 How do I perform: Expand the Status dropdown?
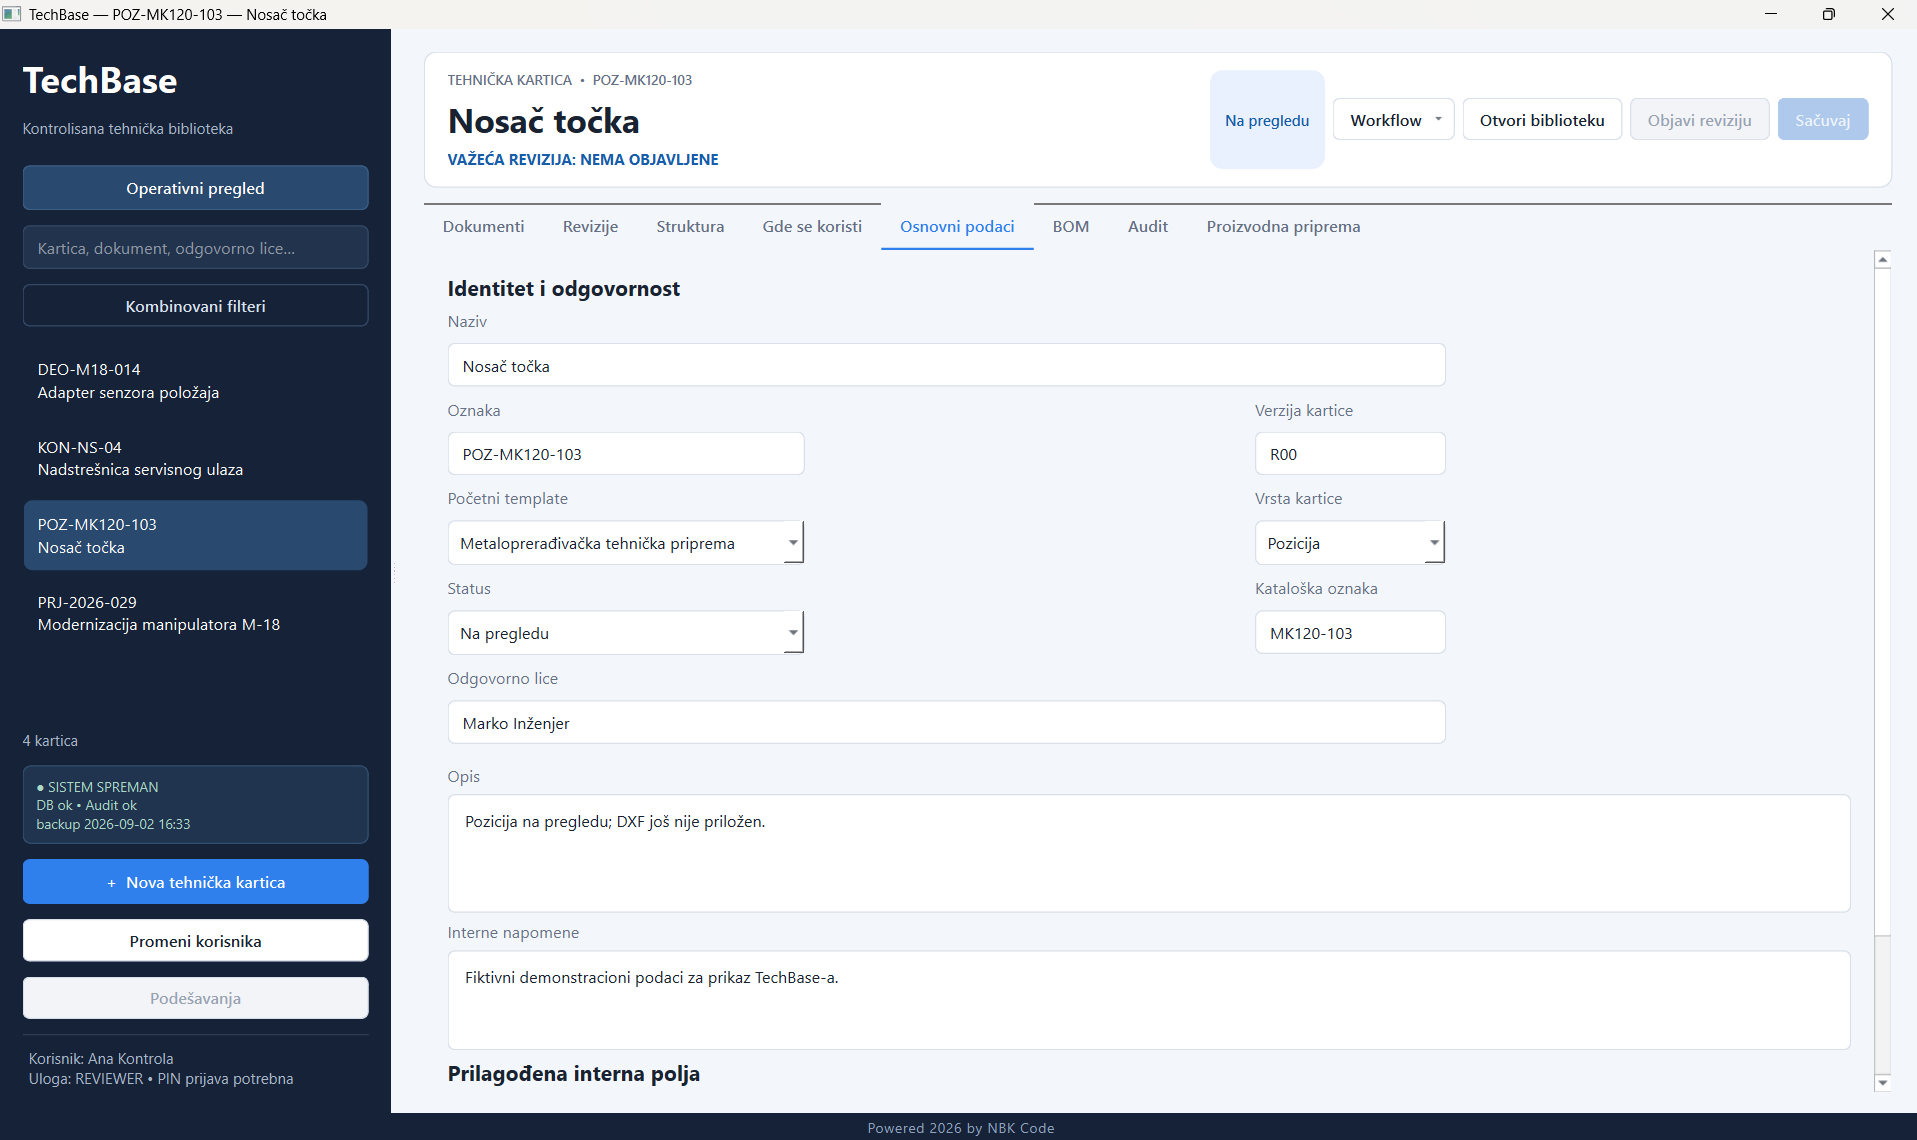coord(625,633)
